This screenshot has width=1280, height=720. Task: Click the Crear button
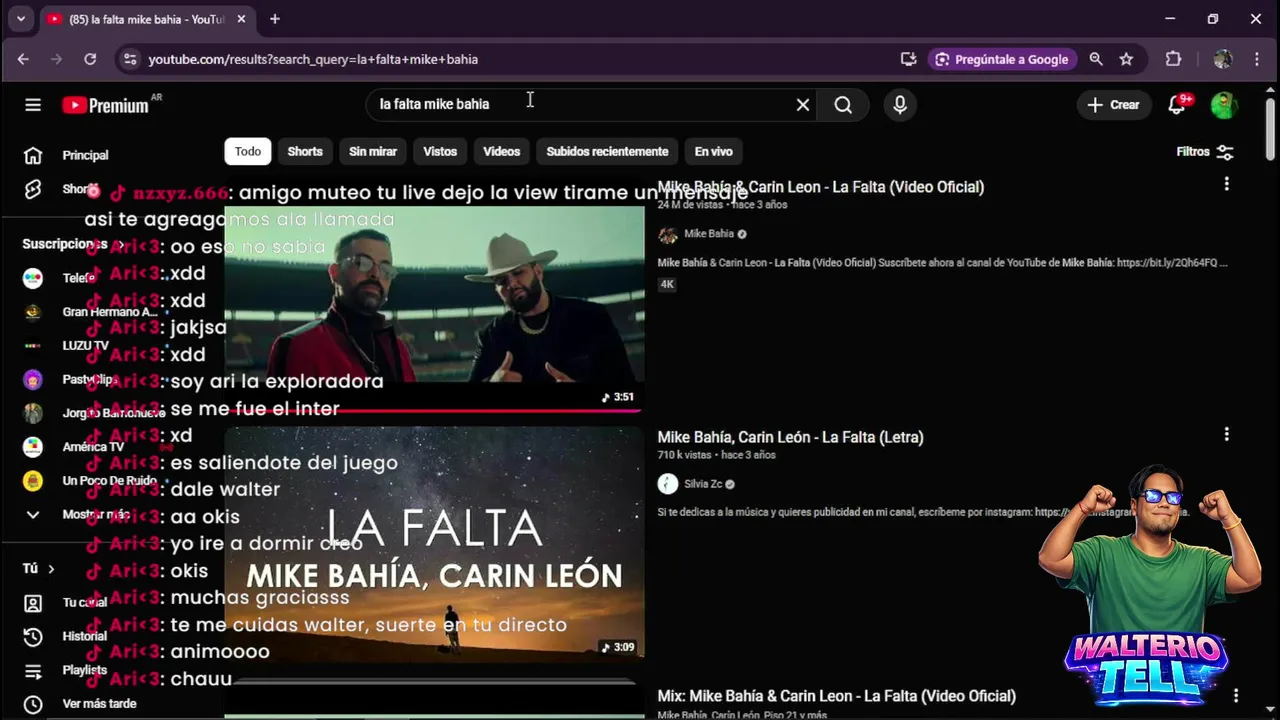(1113, 105)
